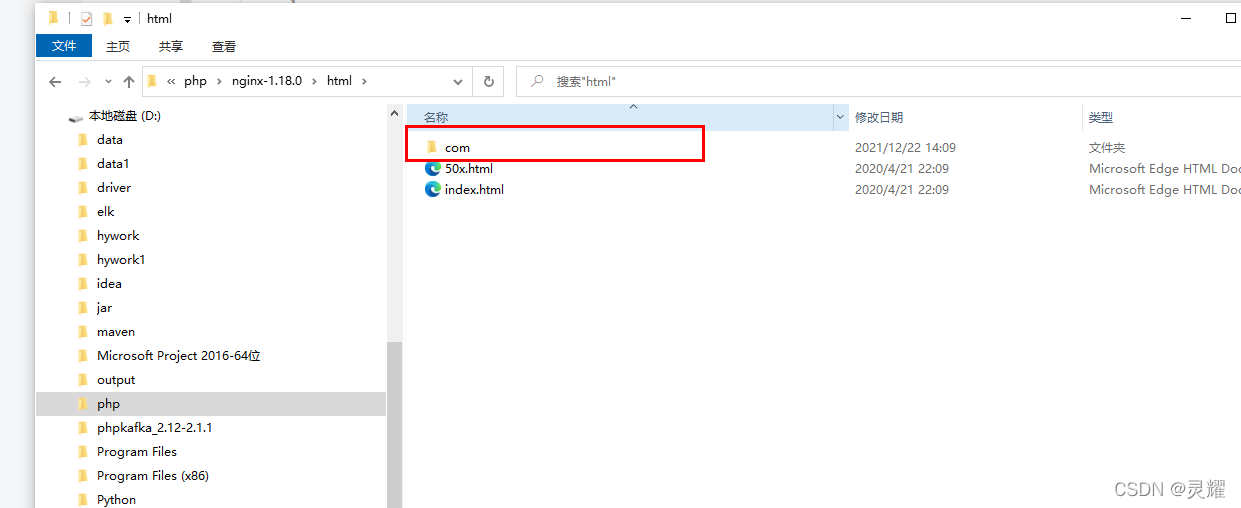Click the folder icon beside maven

(83, 331)
